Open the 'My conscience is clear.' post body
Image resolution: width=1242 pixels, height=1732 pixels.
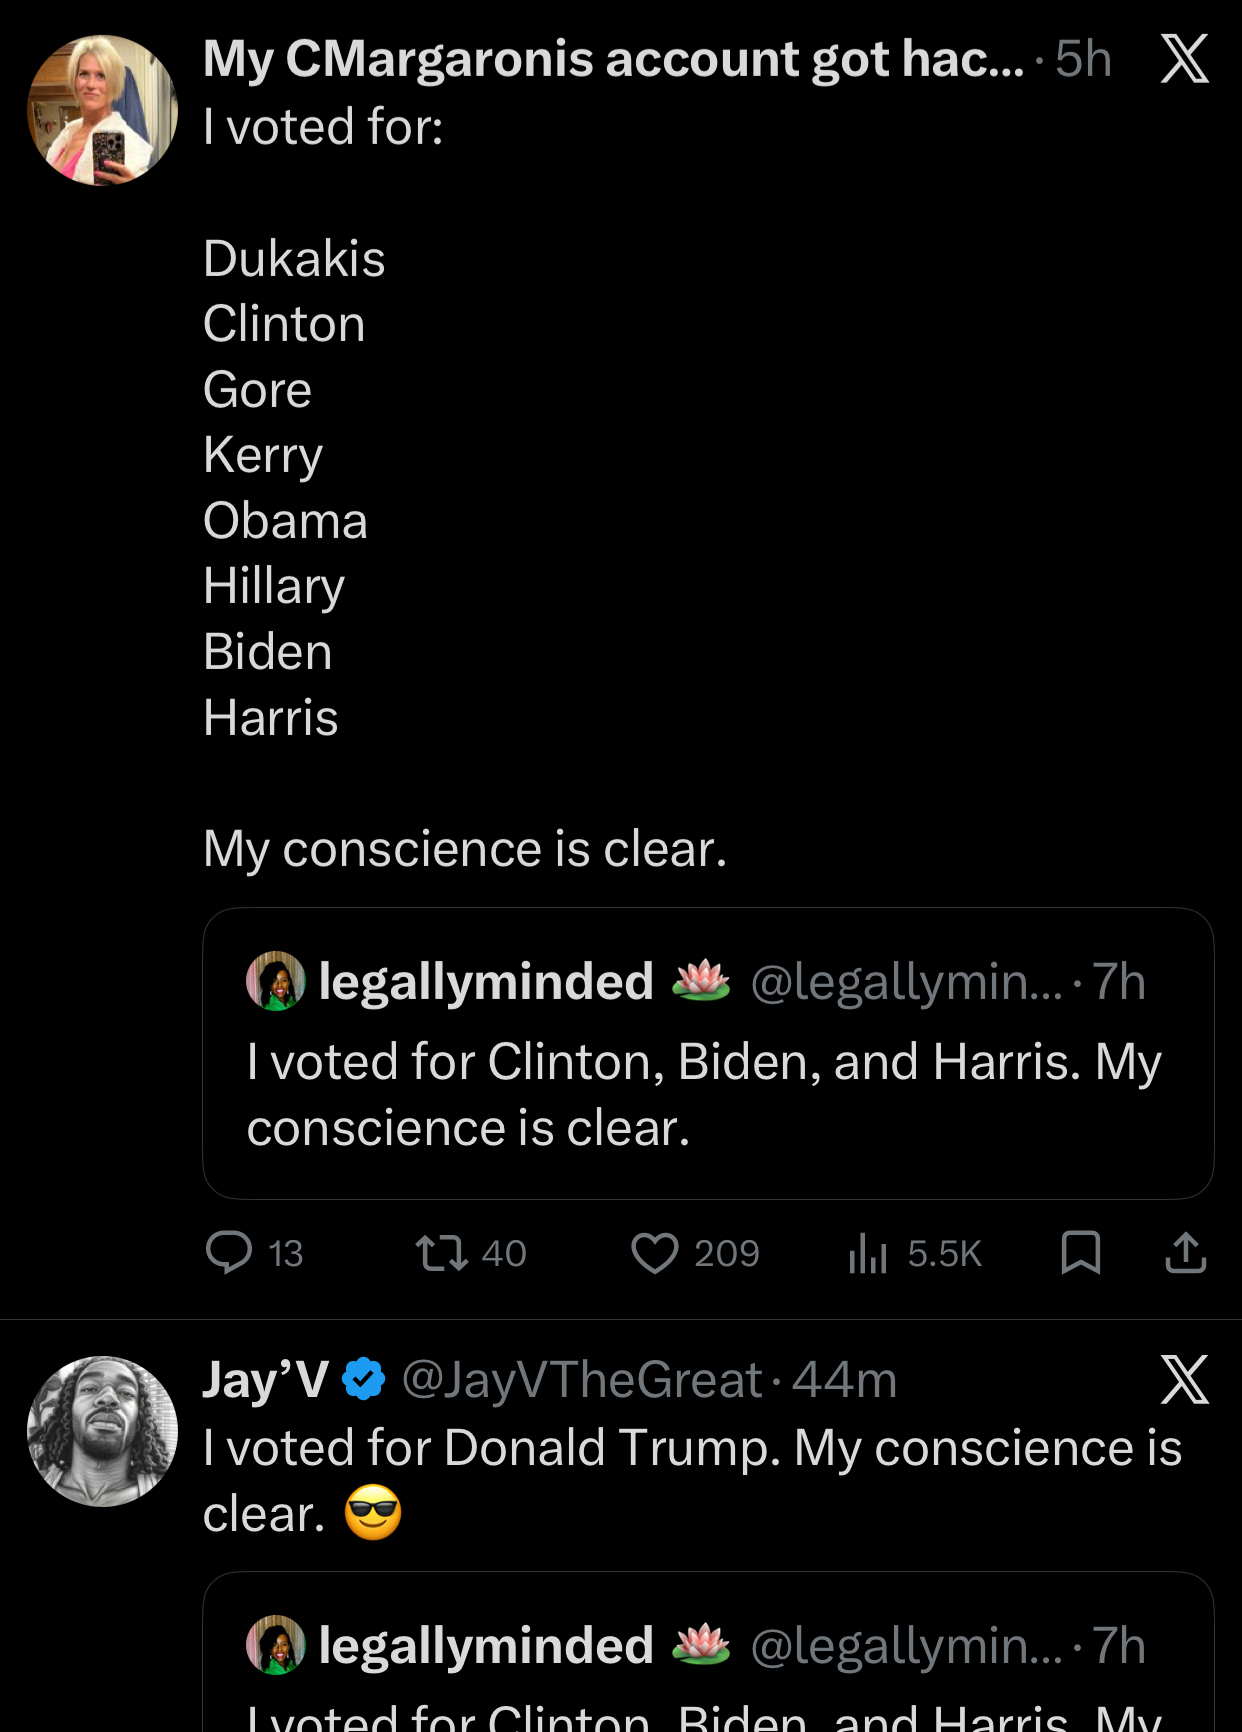click(x=465, y=849)
